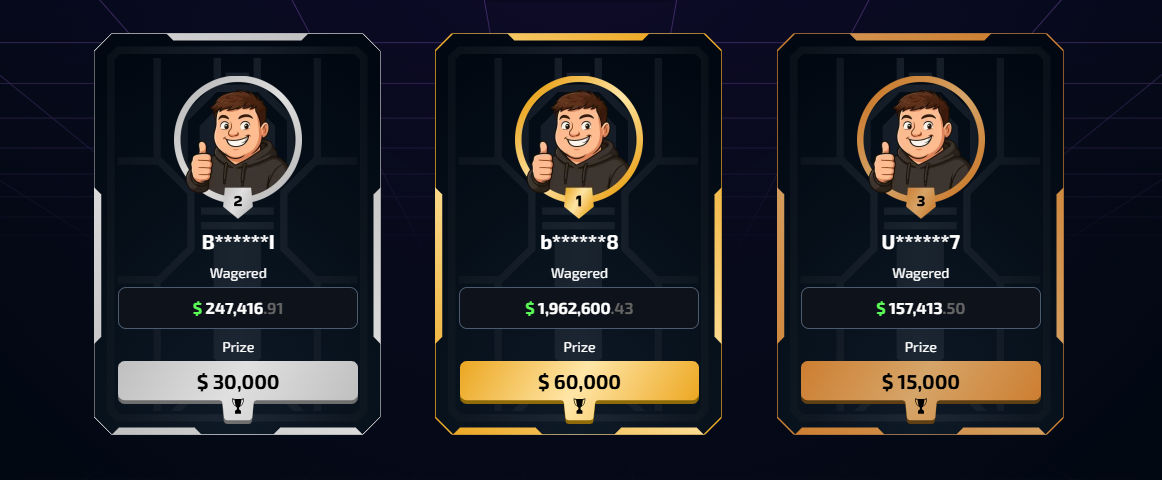Click the green dollar sign beside 157,413.50
The height and width of the screenshot is (480, 1162).
880,308
